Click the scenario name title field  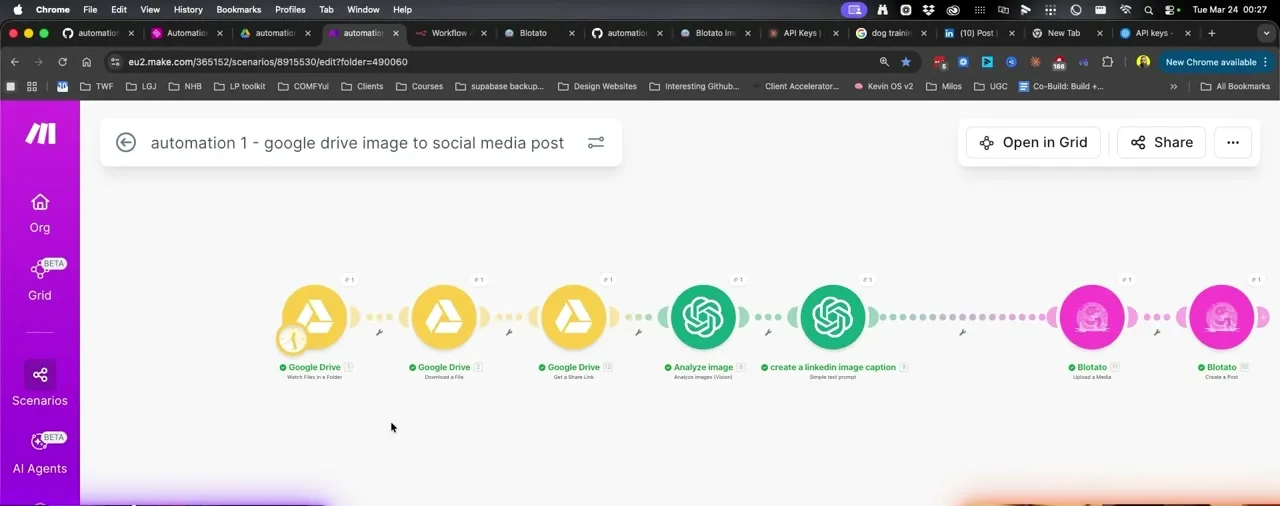click(357, 142)
